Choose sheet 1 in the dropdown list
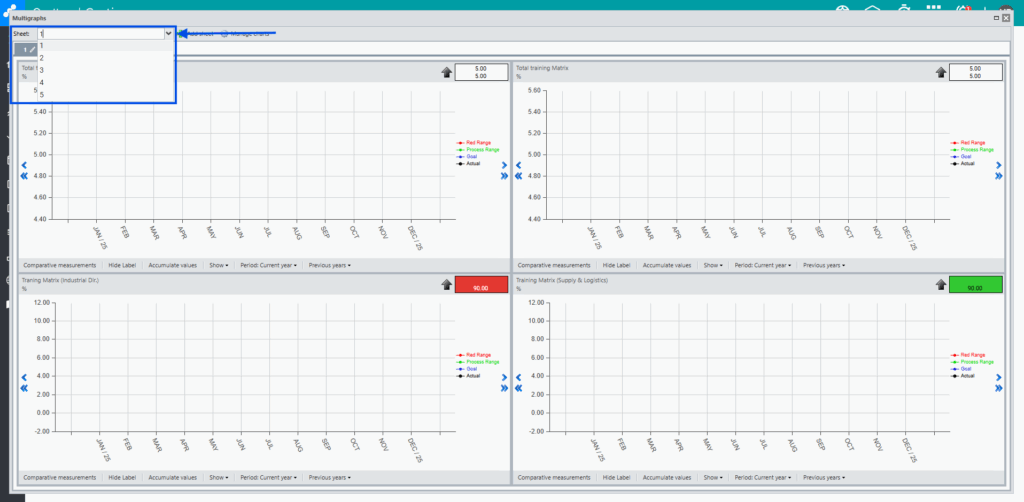The height and width of the screenshot is (502, 1024). [x=105, y=46]
